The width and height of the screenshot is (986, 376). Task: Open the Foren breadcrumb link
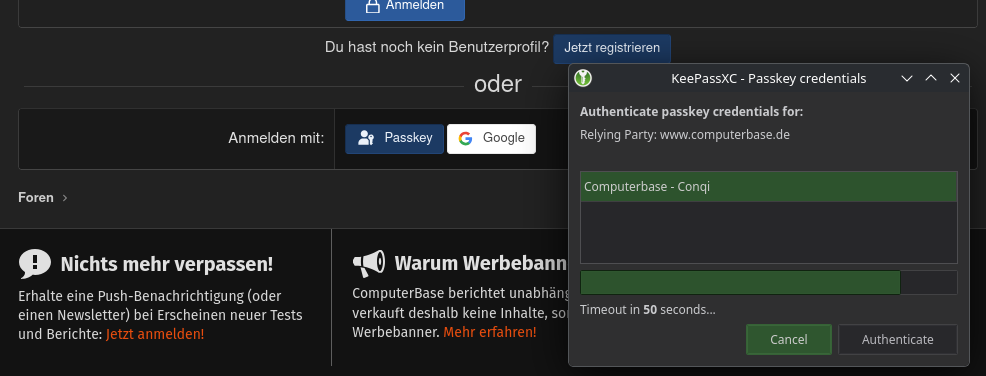click(36, 197)
